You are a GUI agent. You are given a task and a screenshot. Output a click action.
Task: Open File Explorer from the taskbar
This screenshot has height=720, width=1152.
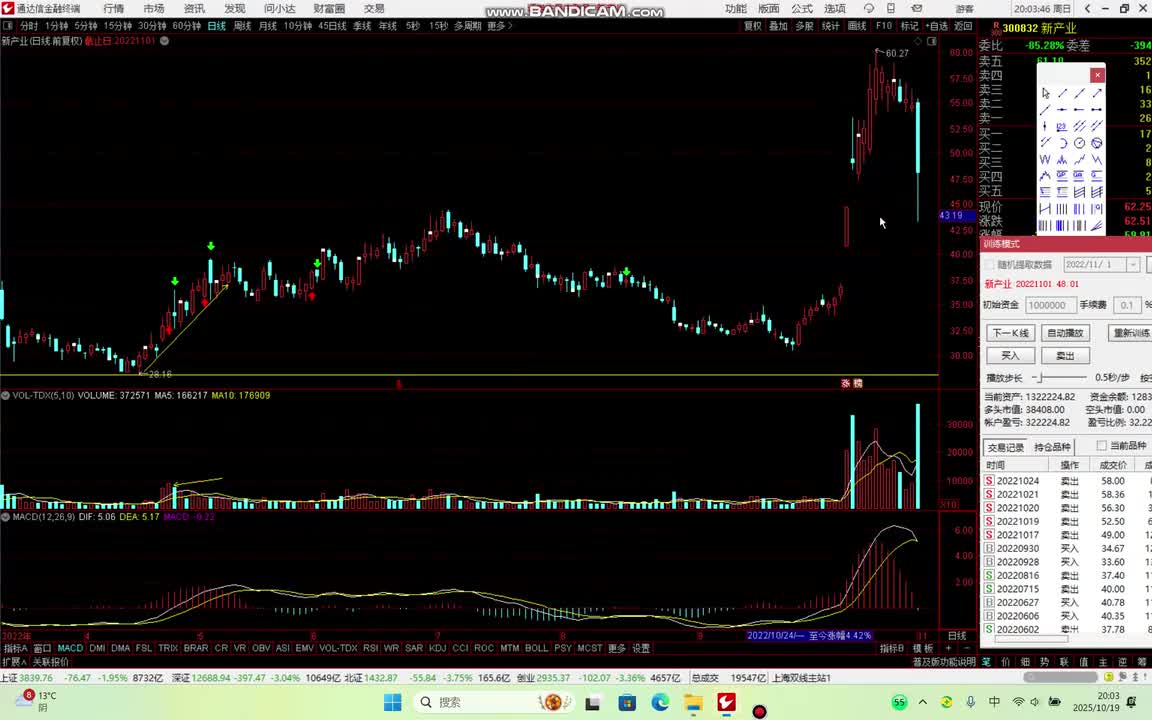[693, 702]
